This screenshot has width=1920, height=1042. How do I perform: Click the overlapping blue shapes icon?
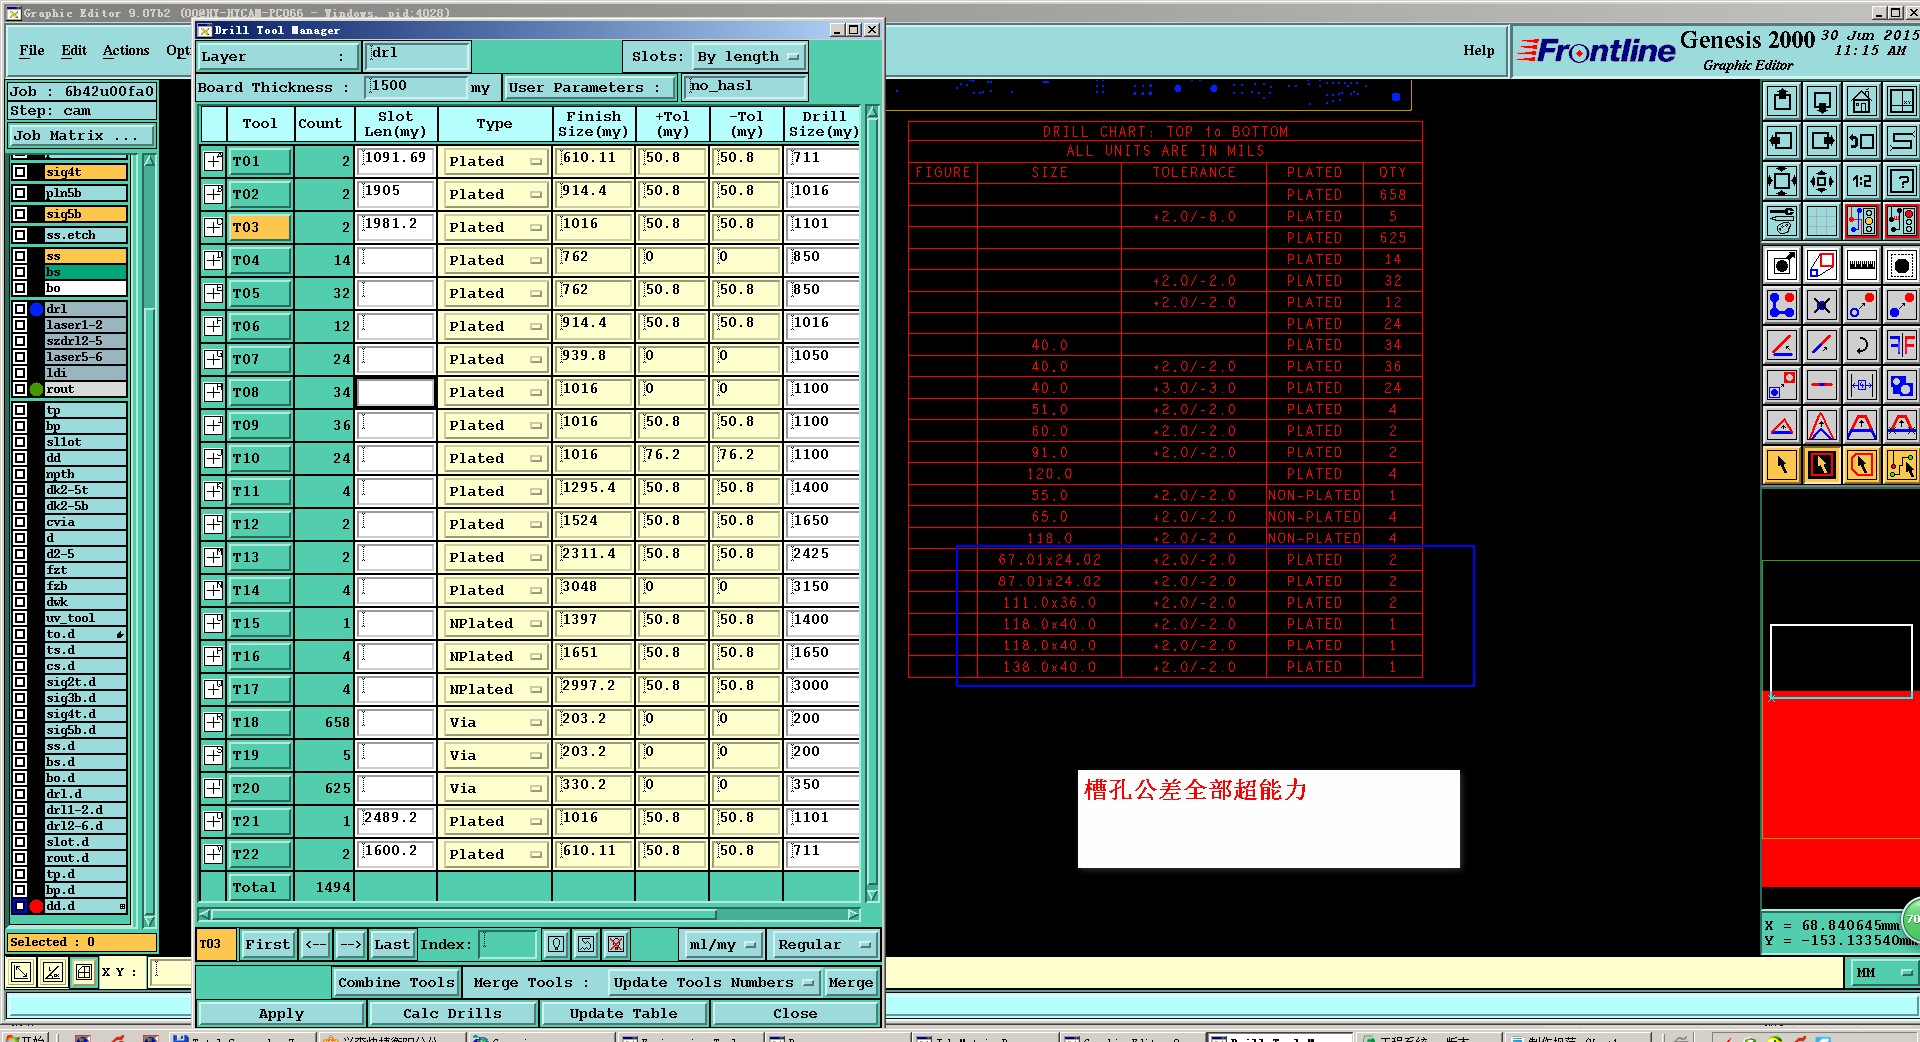[x=1901, y=386]
